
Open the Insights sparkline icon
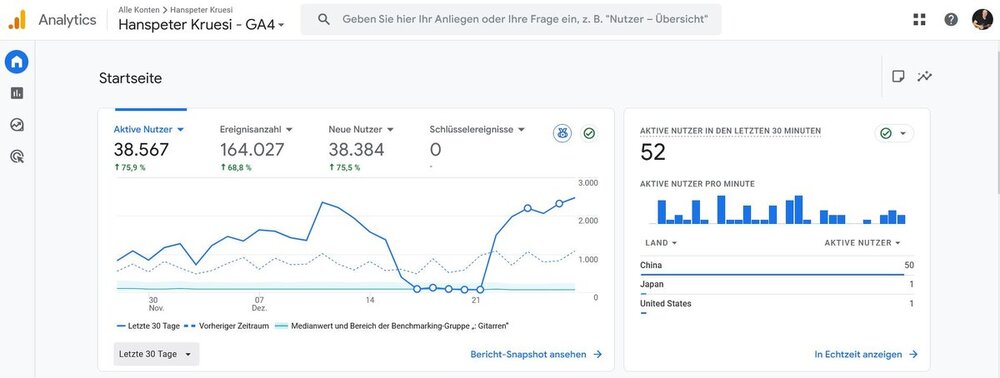[924, 76]
